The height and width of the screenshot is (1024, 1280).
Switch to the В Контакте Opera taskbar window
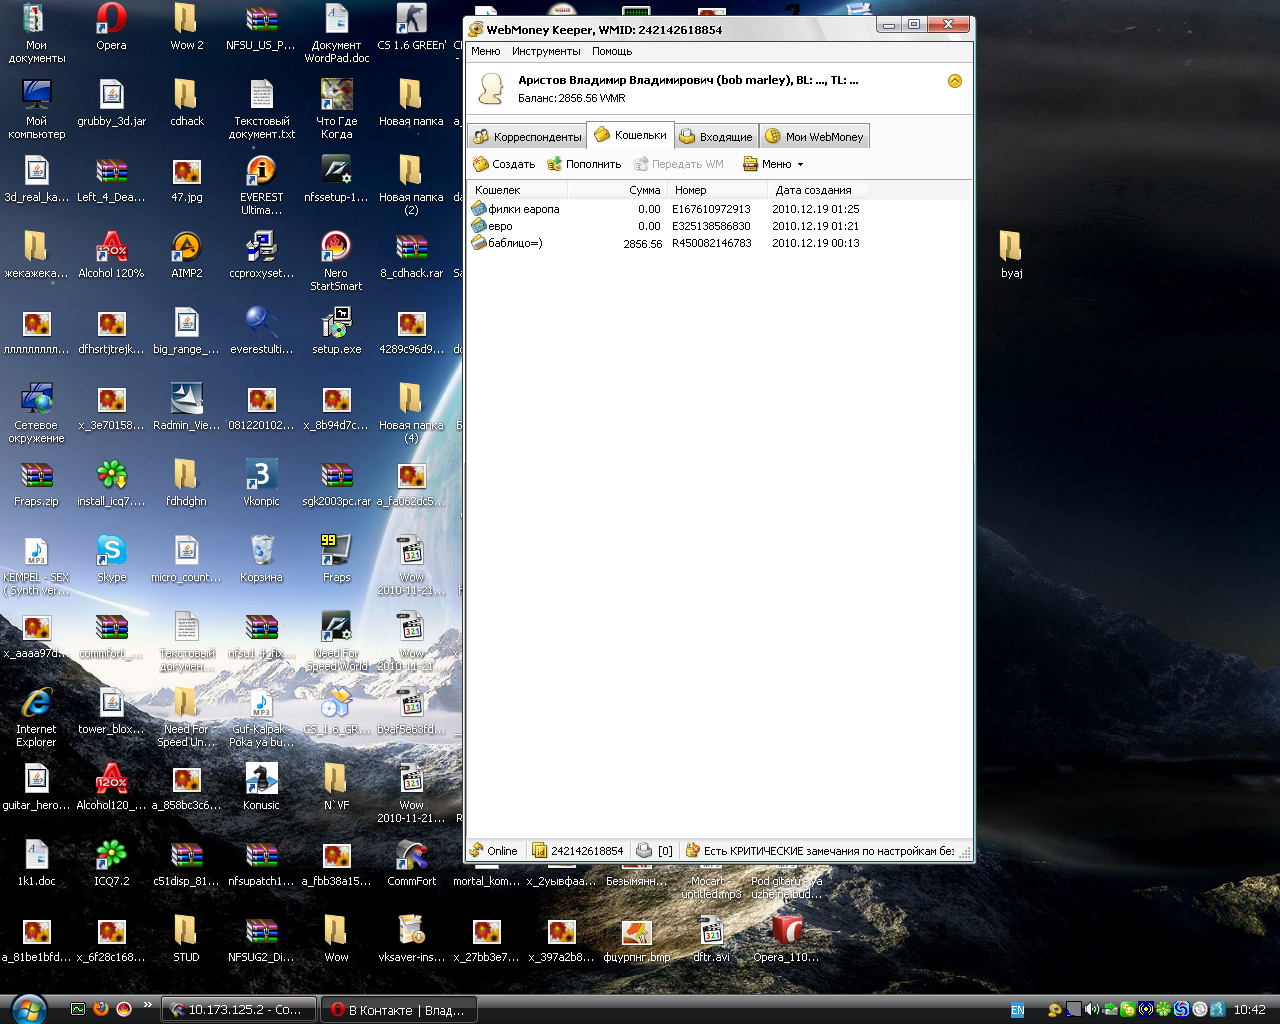click(x=400, y=1010)
